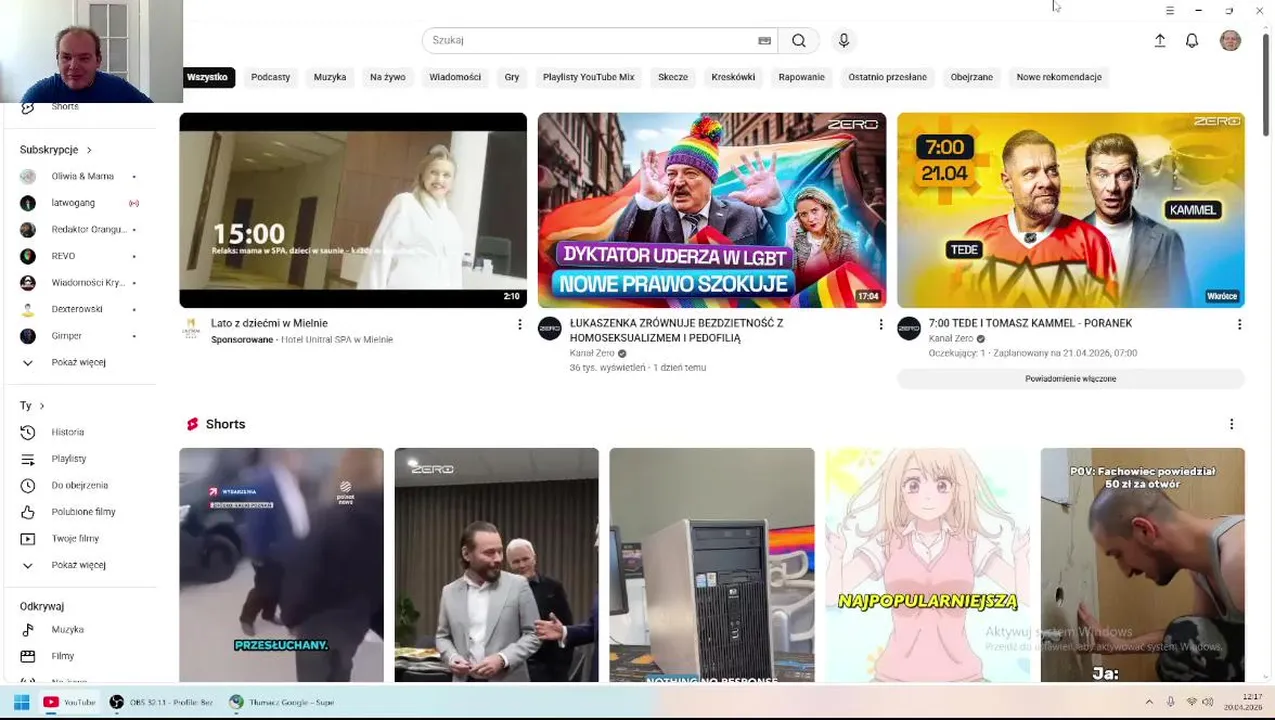Image resolution: width=1275 pixels, height=720 pixels.
Task: Play the TEDE and KAMMEL thumbnail
Action: click(x=1070, y=210)
